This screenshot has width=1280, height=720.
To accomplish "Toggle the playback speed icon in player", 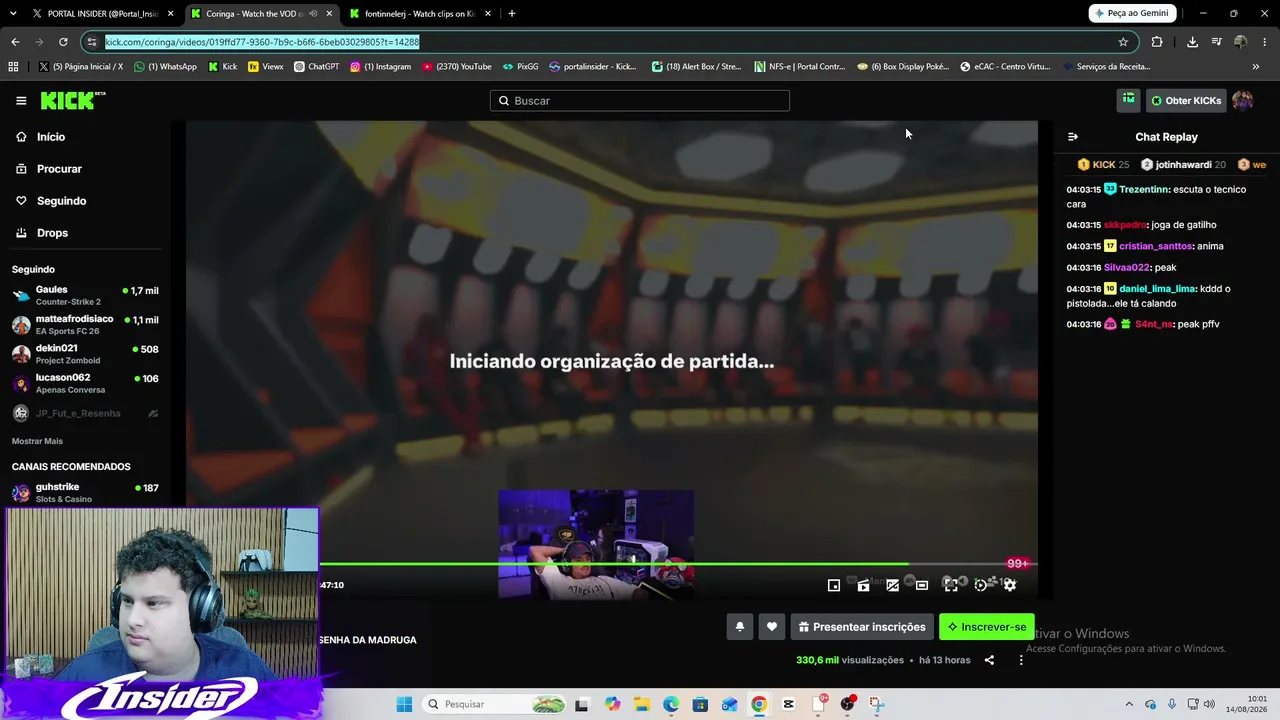I will pyautogui.click(x=981, y=585).
